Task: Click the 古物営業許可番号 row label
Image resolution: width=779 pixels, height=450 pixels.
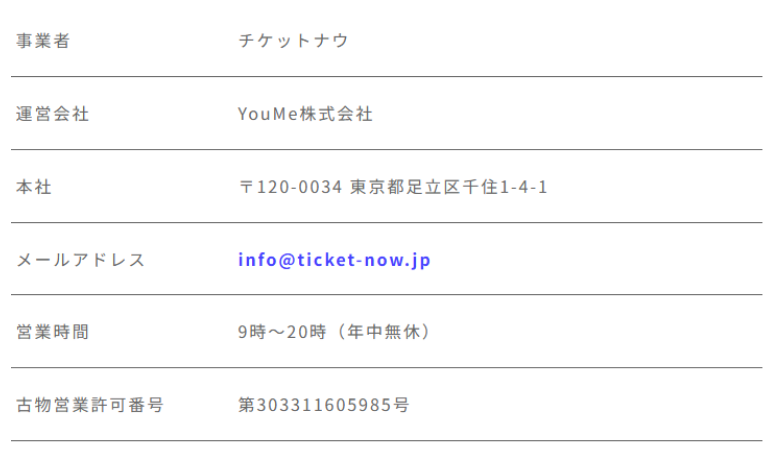Action: tap(89, 405)
